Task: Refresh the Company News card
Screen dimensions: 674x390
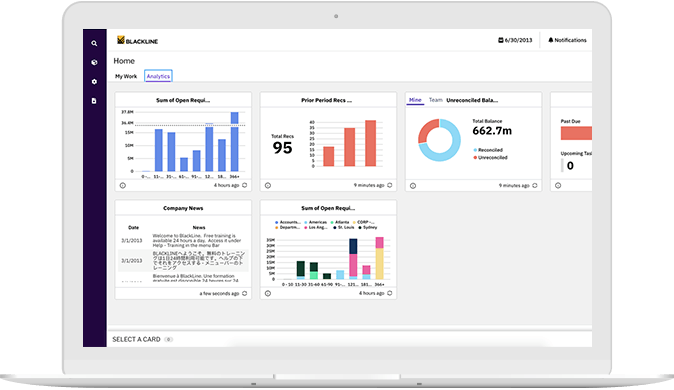Action: click(245, 293)
